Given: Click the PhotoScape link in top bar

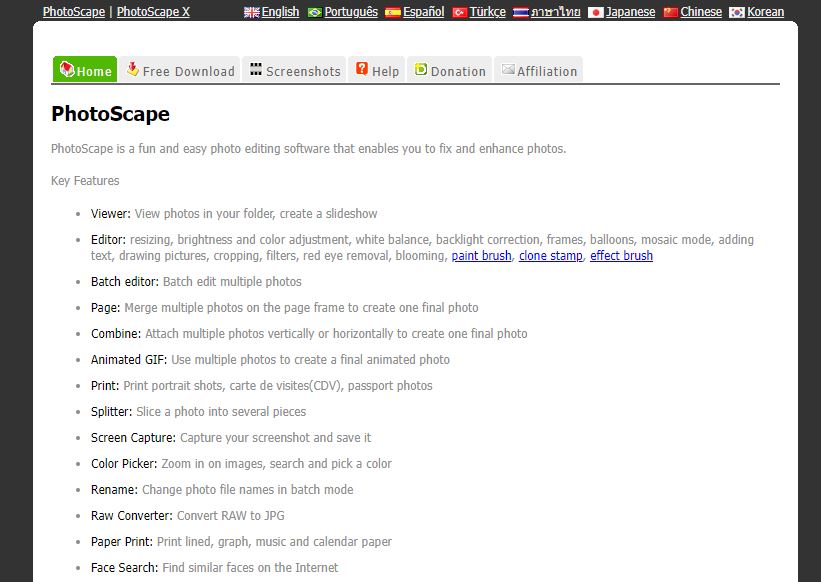Looking at the screenshot, I should pyautogui.click(x=74, y=12).
